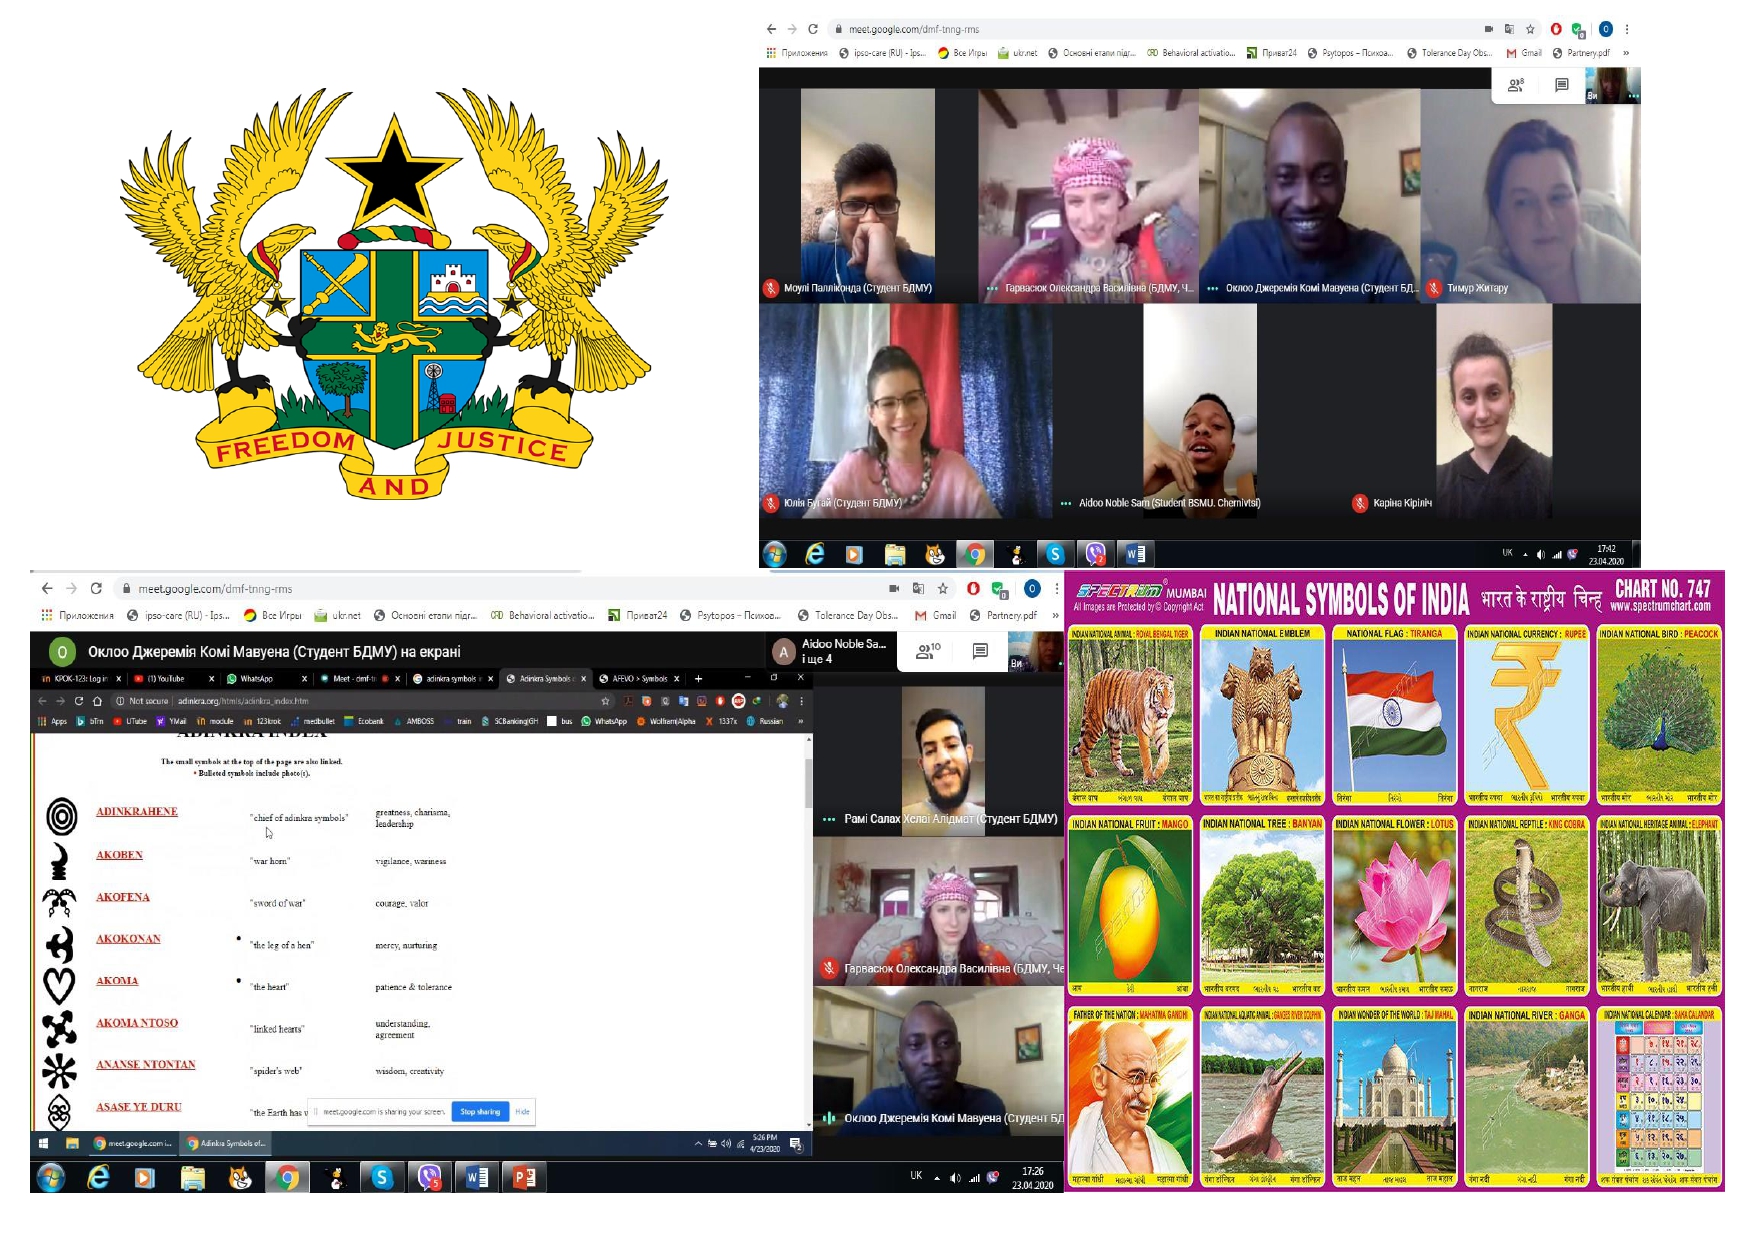1754x1241 pixels.
Task: Open ASASE YE DURU symbol link
Action: pyautogui.click(x=139, y=1106)
